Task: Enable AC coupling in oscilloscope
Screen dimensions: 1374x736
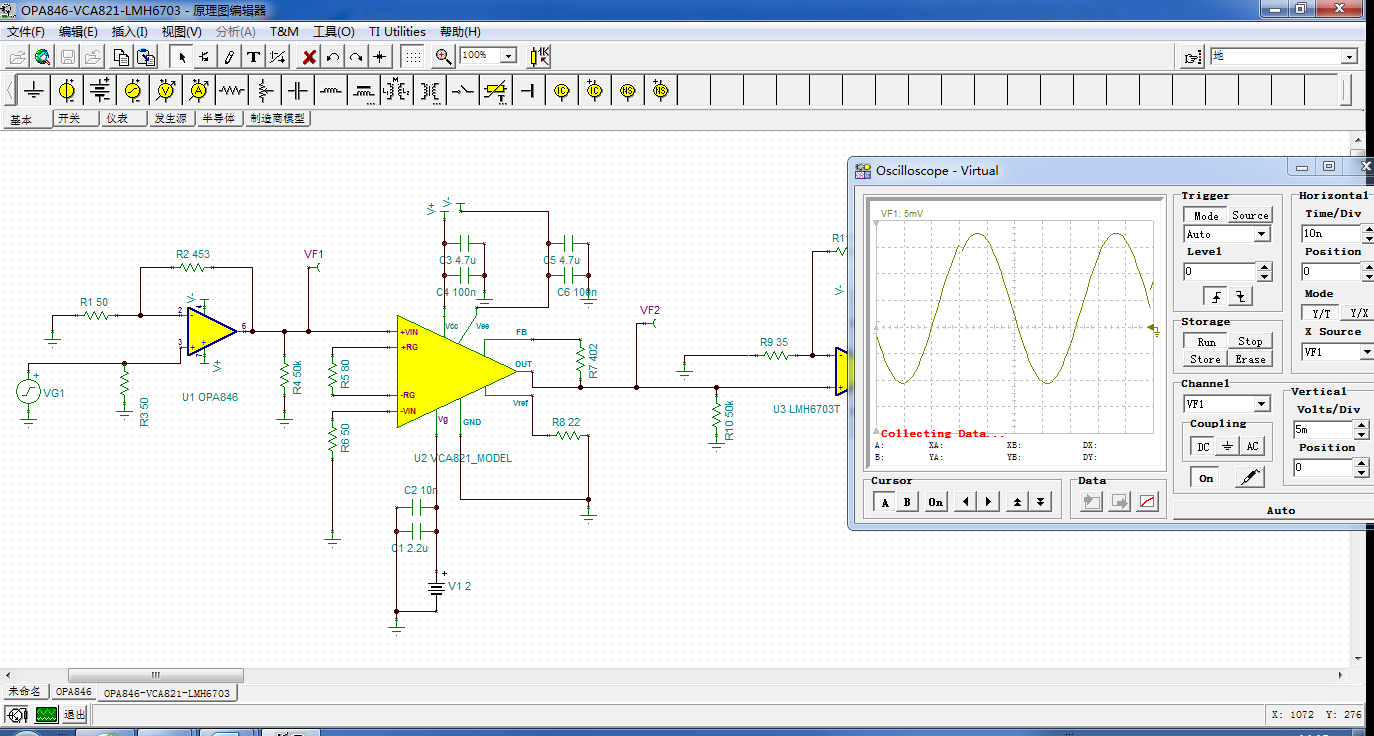Action: tap(1252, 447)
